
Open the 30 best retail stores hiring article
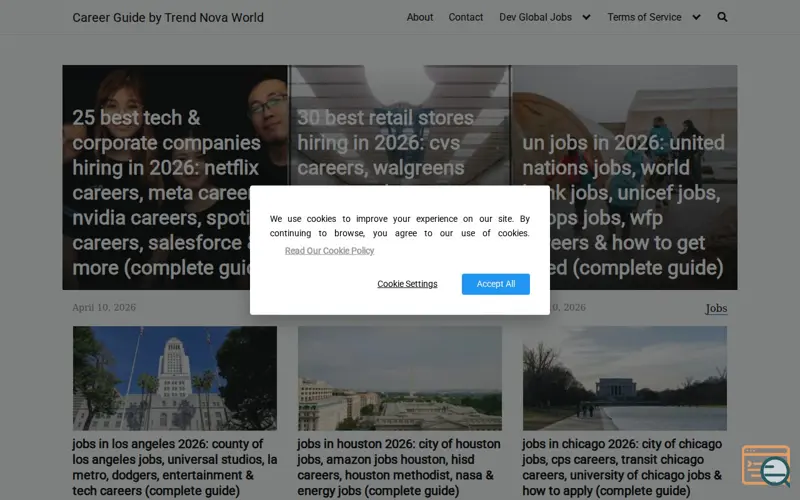385,142
